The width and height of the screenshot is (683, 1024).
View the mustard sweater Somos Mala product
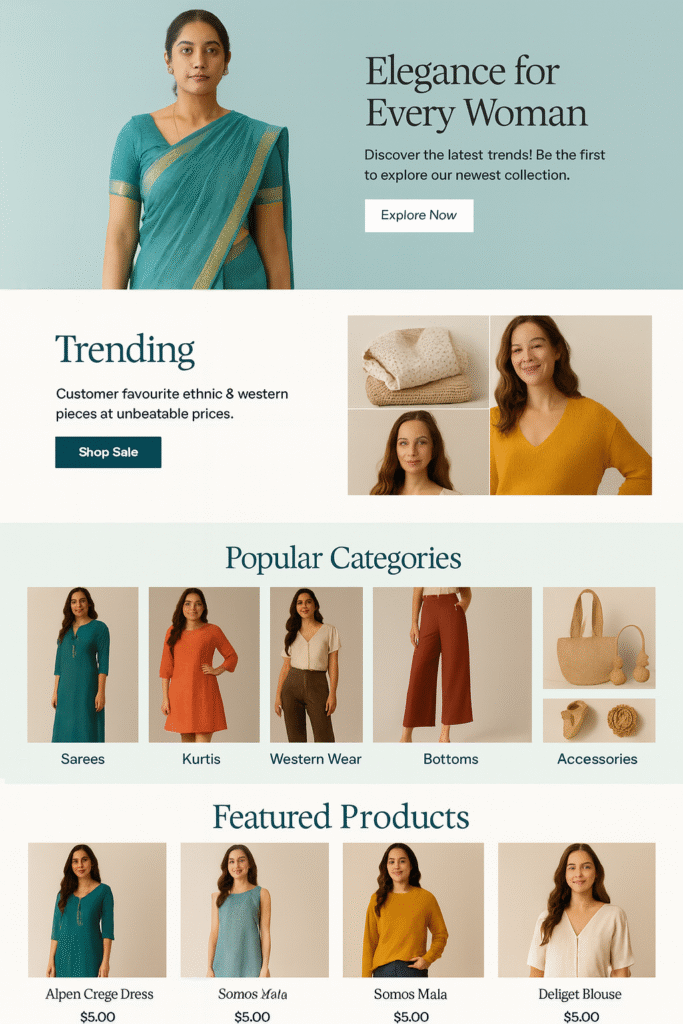[413, 910]
